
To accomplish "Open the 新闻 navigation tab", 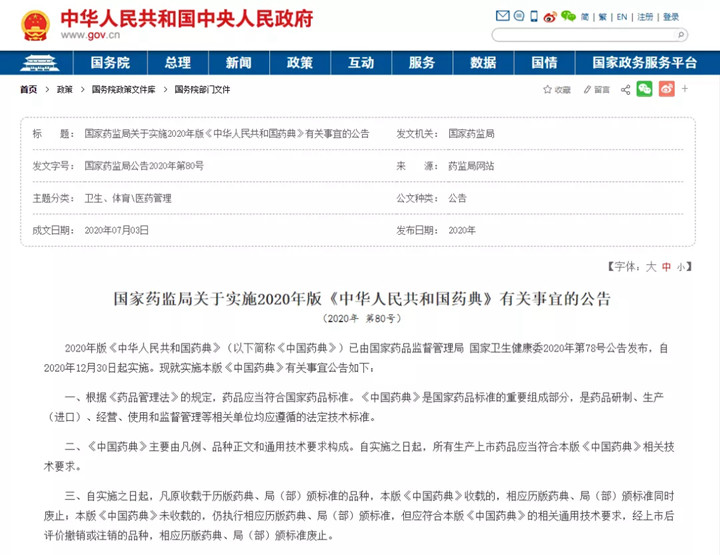I will pyautogui.click(x=239, y=63).
